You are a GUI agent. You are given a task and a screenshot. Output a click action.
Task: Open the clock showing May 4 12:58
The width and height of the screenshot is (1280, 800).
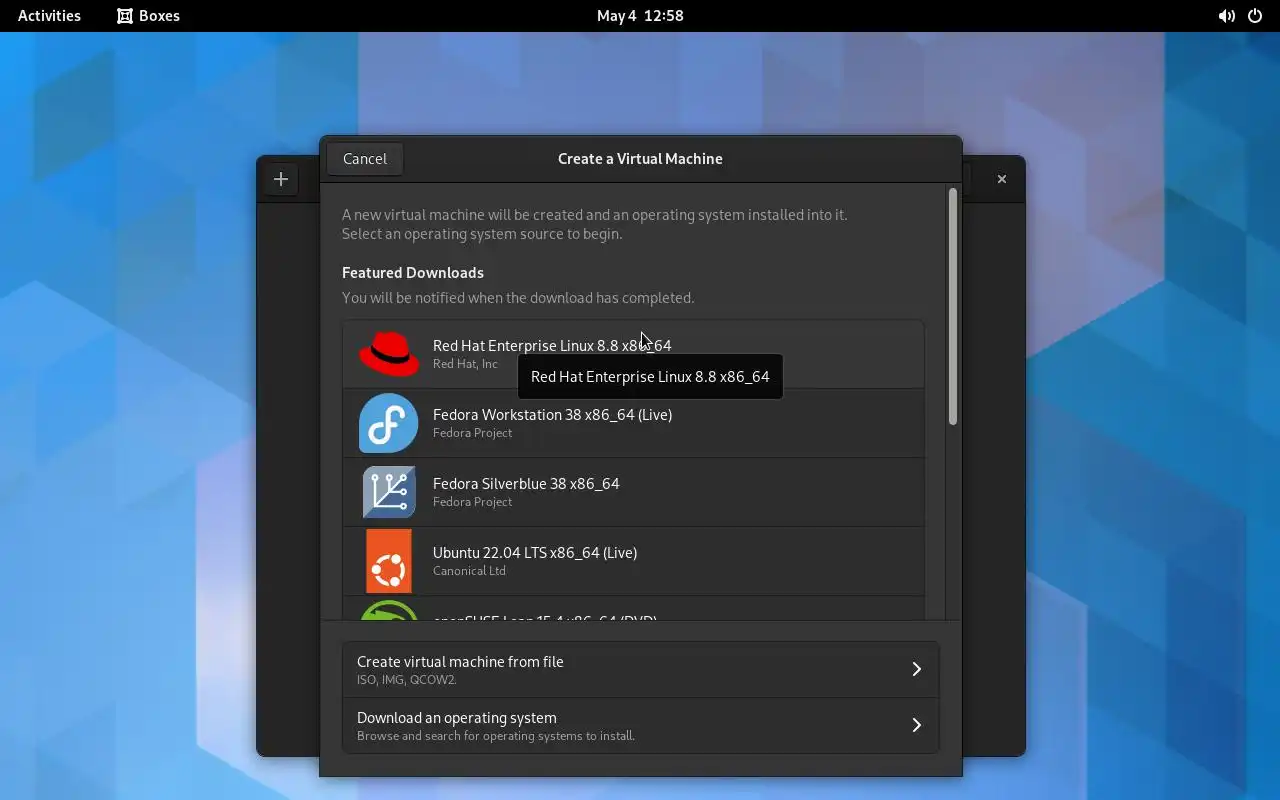point(640,16)
